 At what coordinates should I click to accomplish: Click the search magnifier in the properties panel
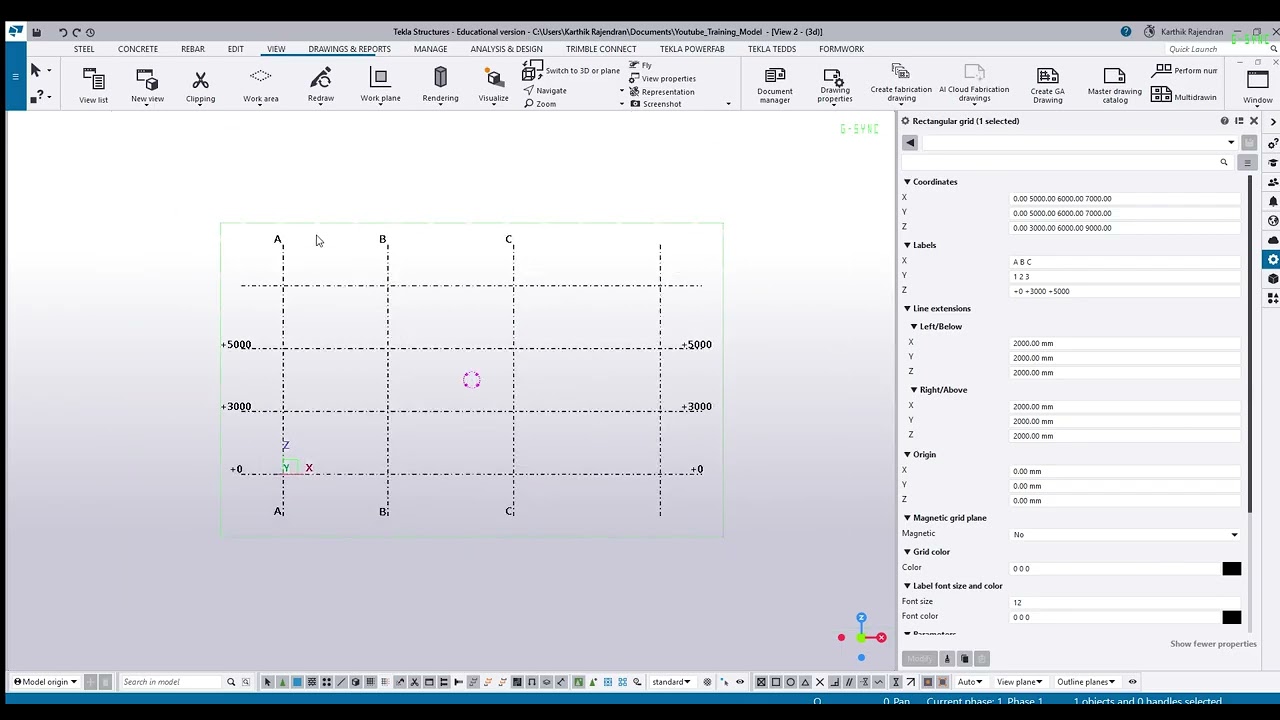1223,162
